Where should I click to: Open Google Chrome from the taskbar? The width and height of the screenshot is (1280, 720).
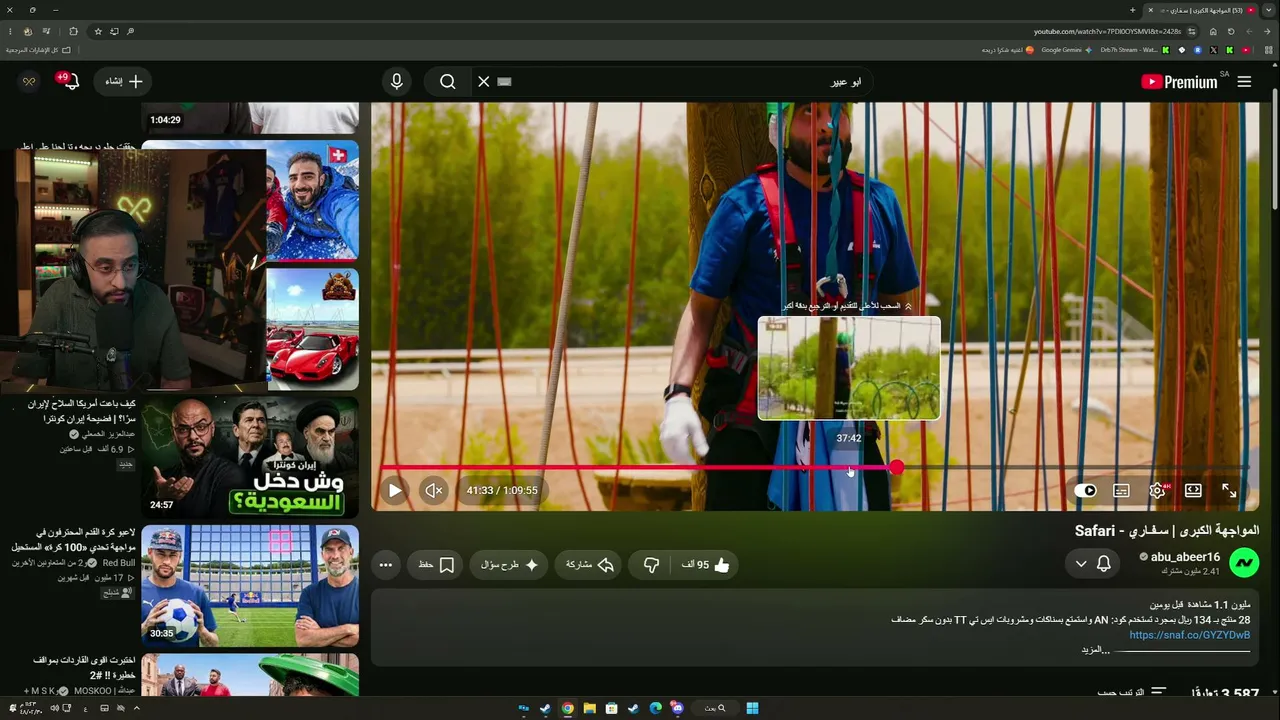[567, 708]
